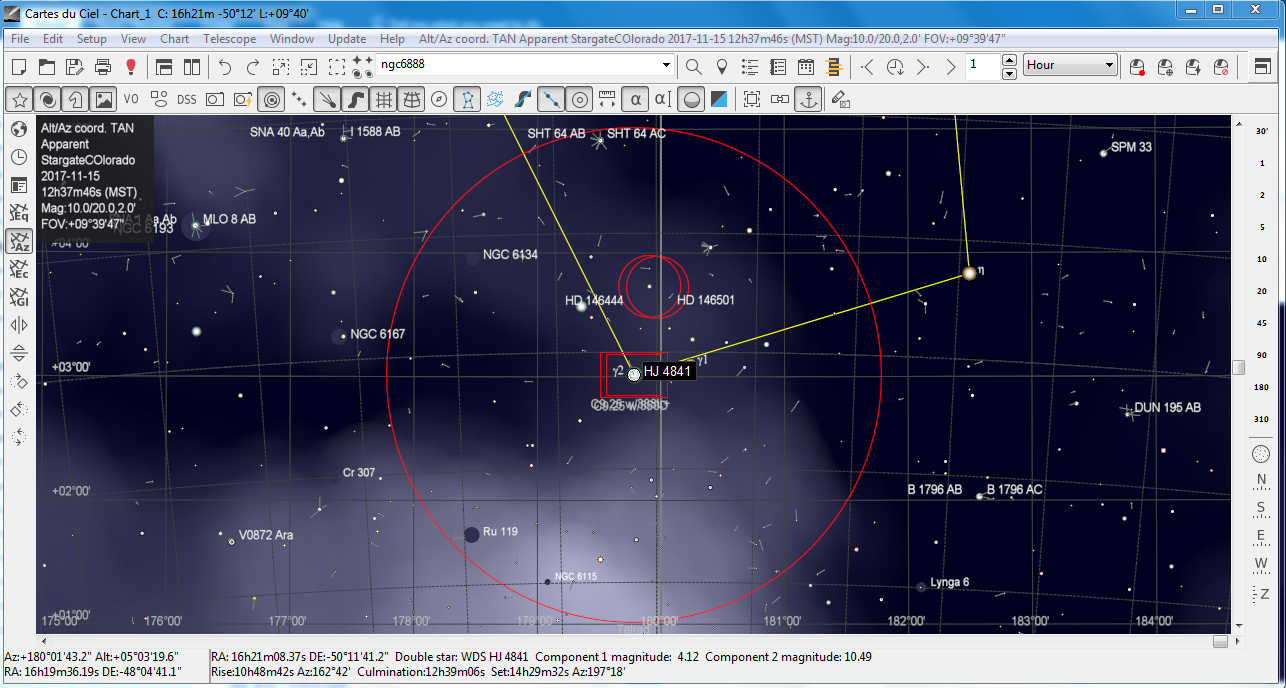
Task: Point chart to Zenith
Action: [1261, 594]
